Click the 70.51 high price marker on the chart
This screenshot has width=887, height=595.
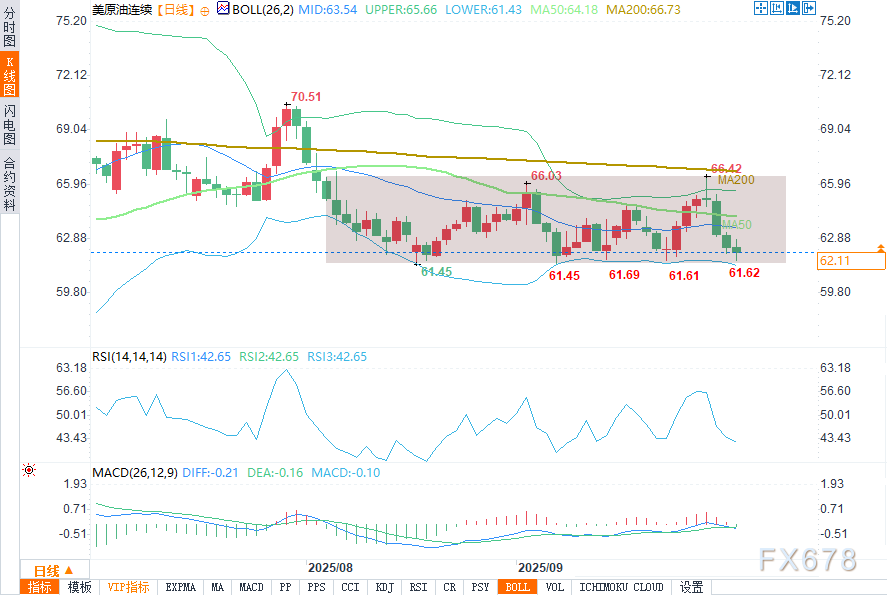tap(305, 97)
